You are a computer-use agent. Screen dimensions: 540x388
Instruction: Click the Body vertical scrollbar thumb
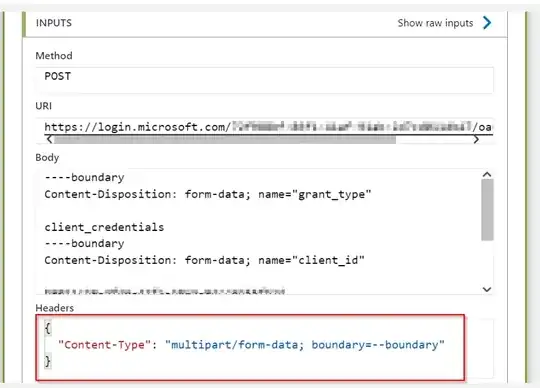pyautogui.click(x=487, y=210)
